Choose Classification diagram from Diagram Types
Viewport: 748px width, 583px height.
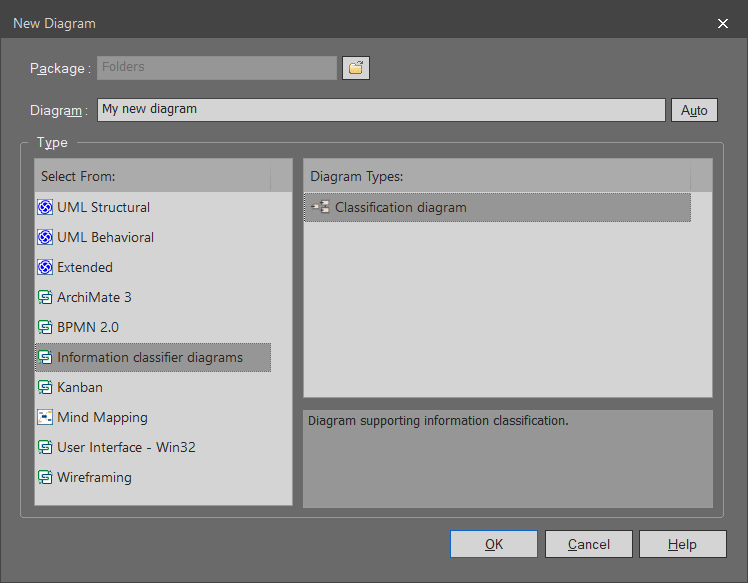400,208
